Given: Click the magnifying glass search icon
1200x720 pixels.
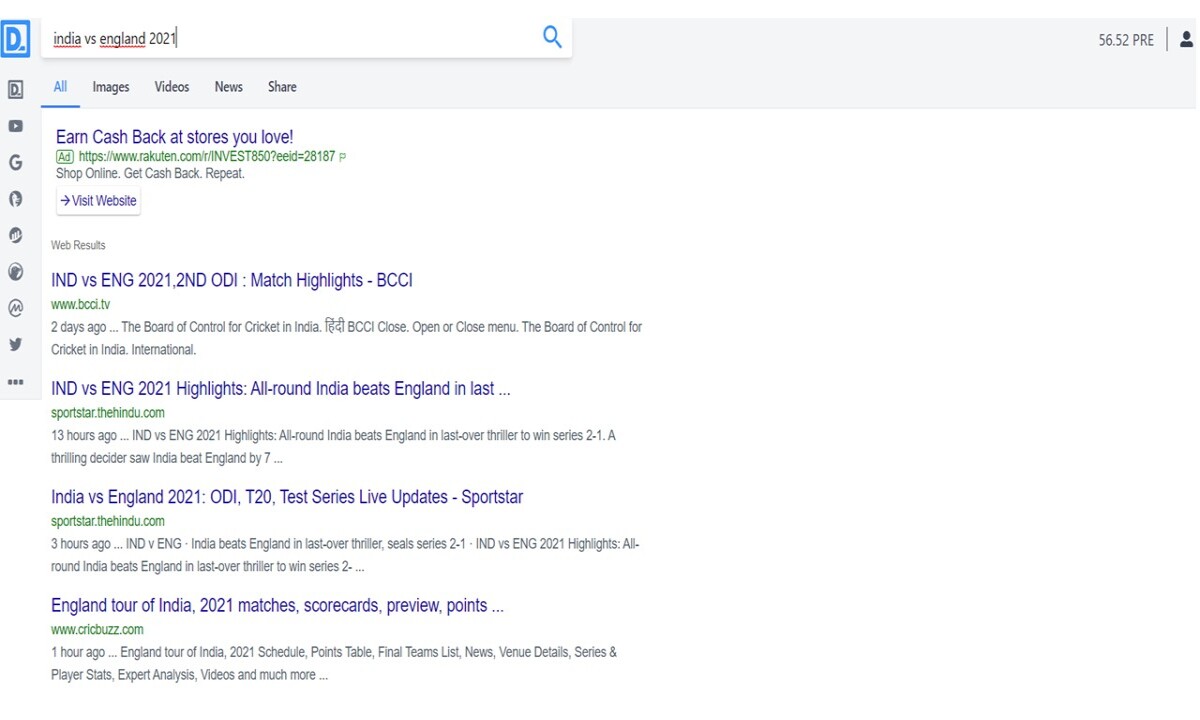Looking at the screenshot, I should click(x=552, y=38).
